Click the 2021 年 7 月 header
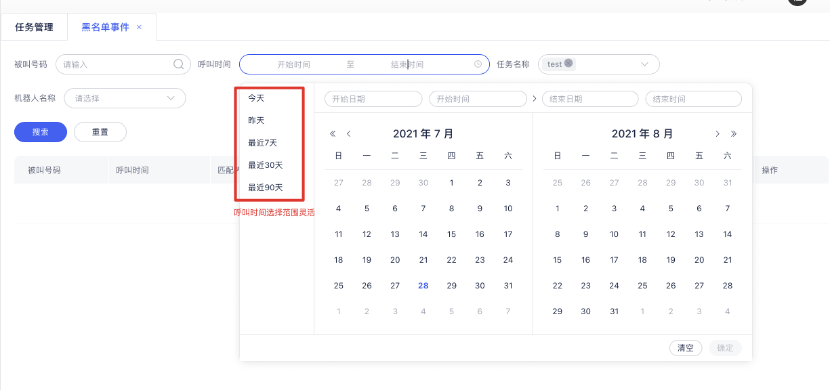 click(x=423, y=134)
